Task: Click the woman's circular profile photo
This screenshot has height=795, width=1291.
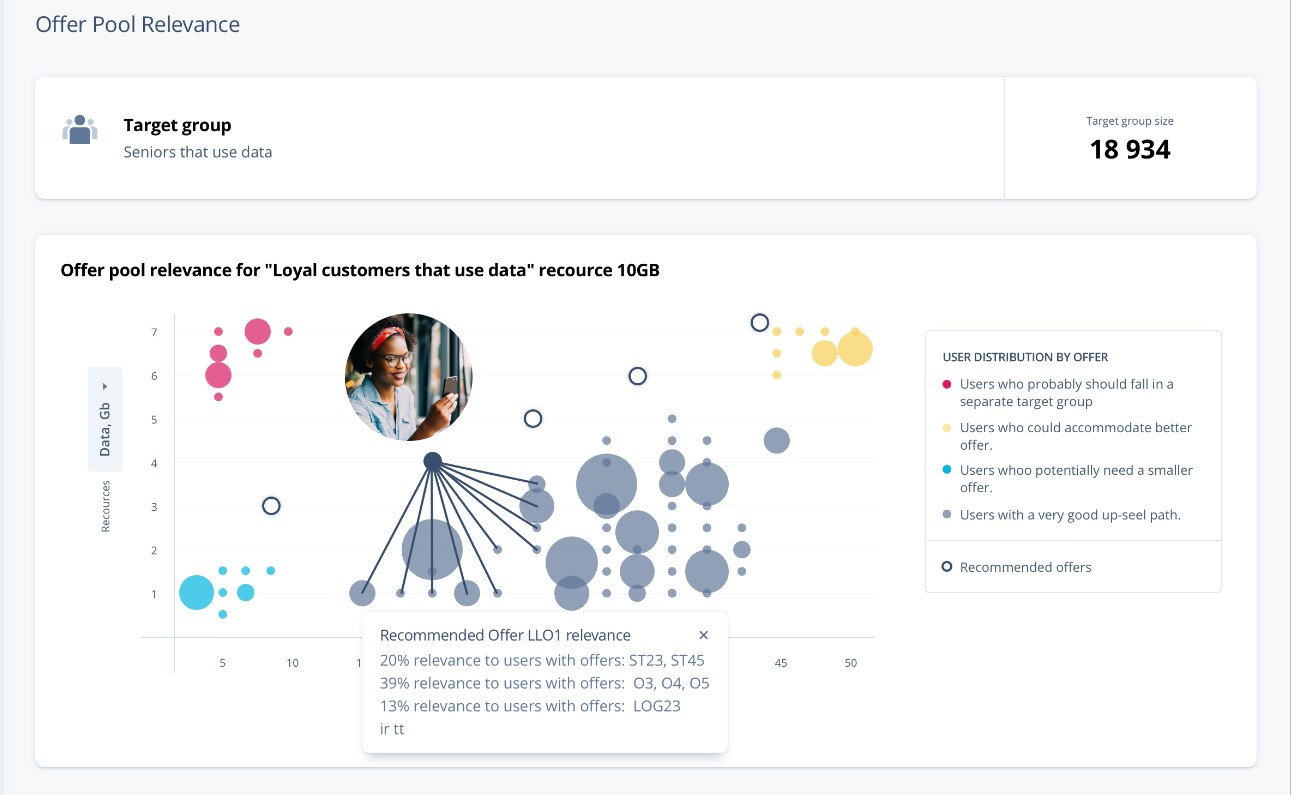Action: pyautogui.click(x=408, y=377)
